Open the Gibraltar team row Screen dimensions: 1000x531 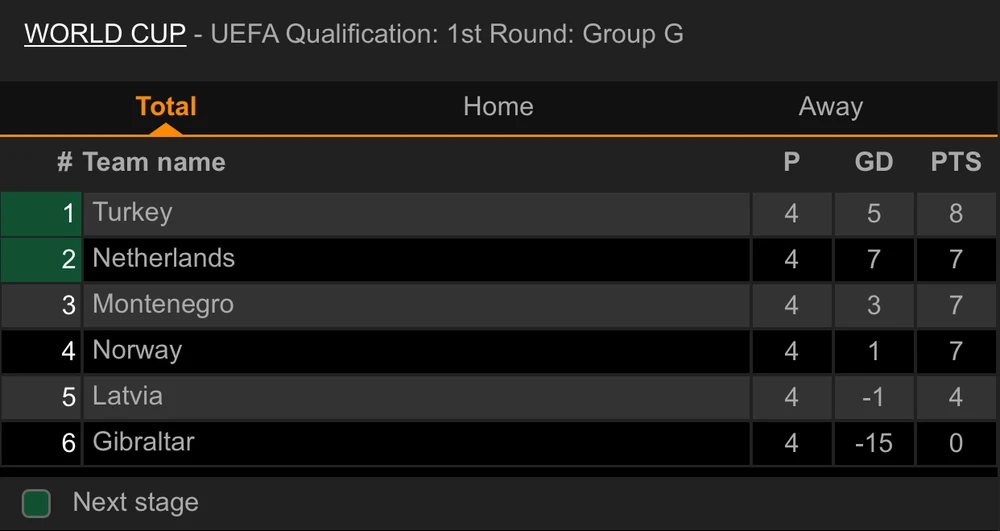[143, 443]
